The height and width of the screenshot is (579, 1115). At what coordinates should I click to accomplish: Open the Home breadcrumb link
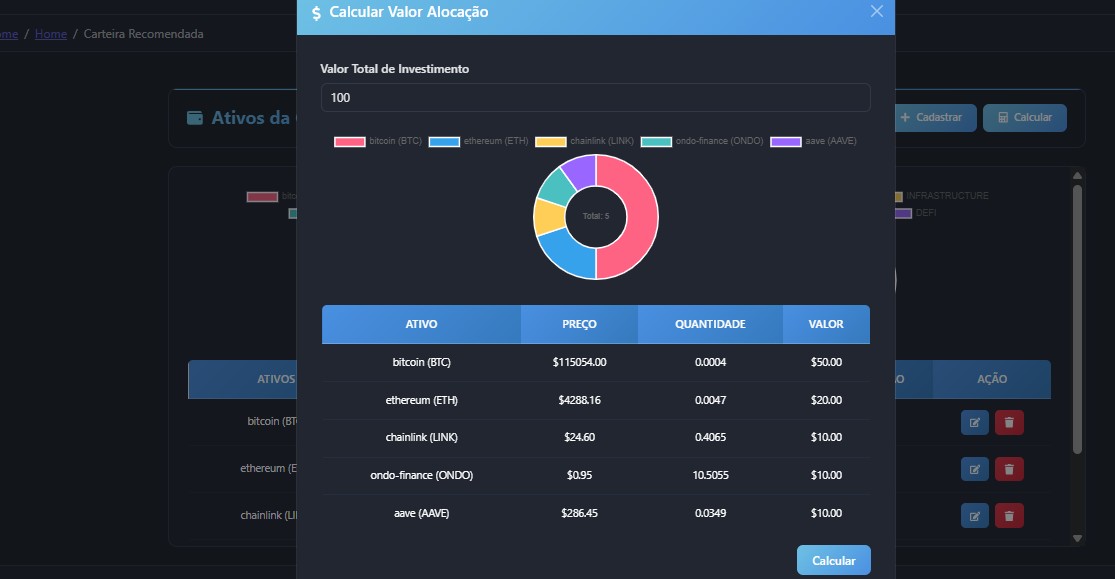point(51,34)
